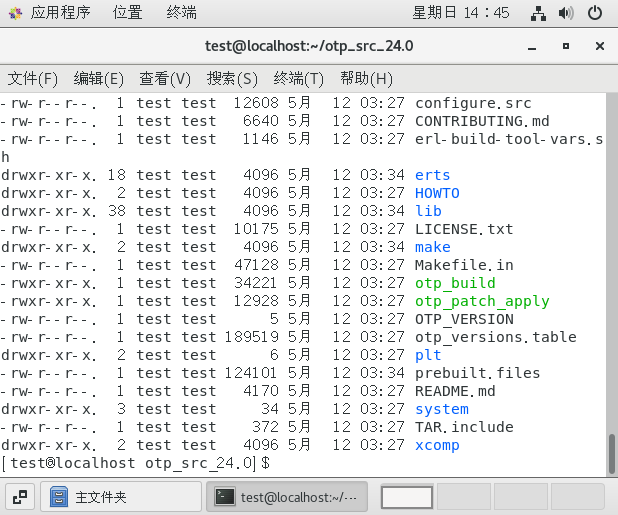The height and width of the screenshot is (515, 618).
Task: Click the prebuilt.files file name
Action: tap(477, 373)
